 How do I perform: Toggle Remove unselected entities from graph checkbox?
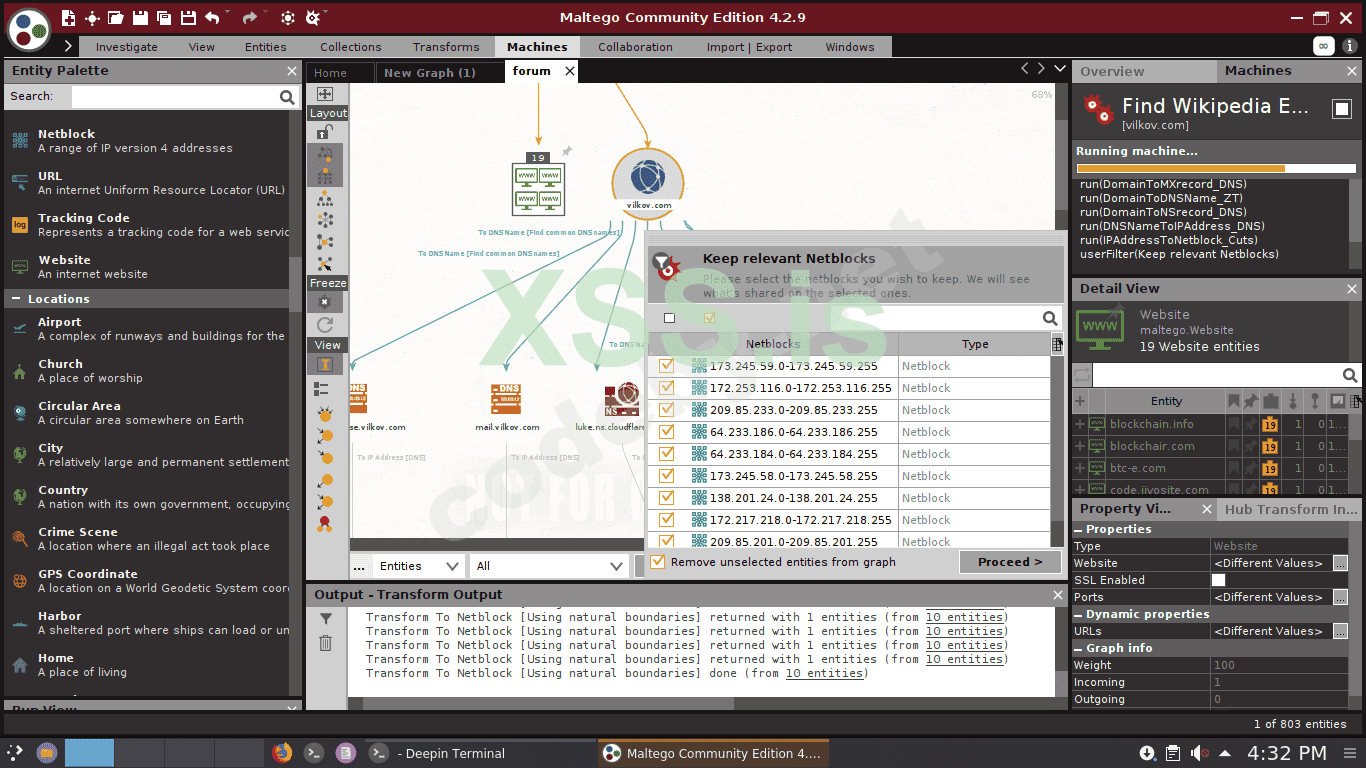658,562
